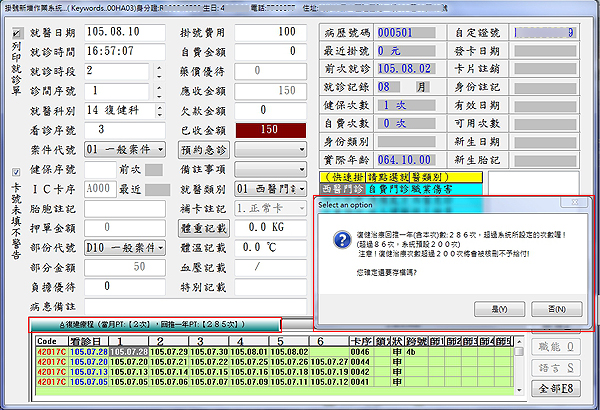
Task: Toggle the 卡號未填不警告 checkbox
Action: (x=16, y=171)
